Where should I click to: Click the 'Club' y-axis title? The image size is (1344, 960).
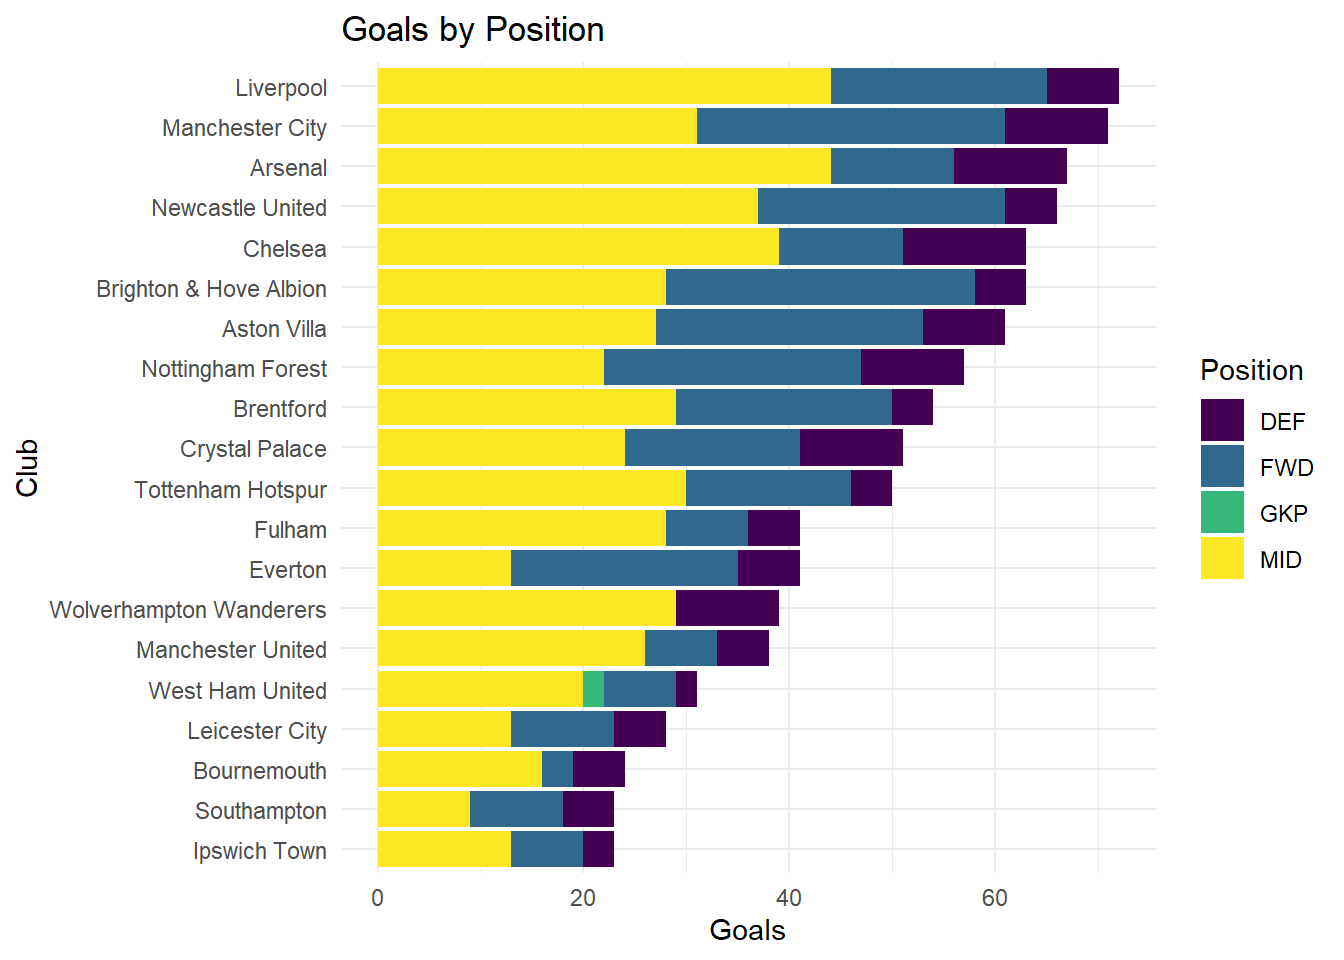click(27, 468)
